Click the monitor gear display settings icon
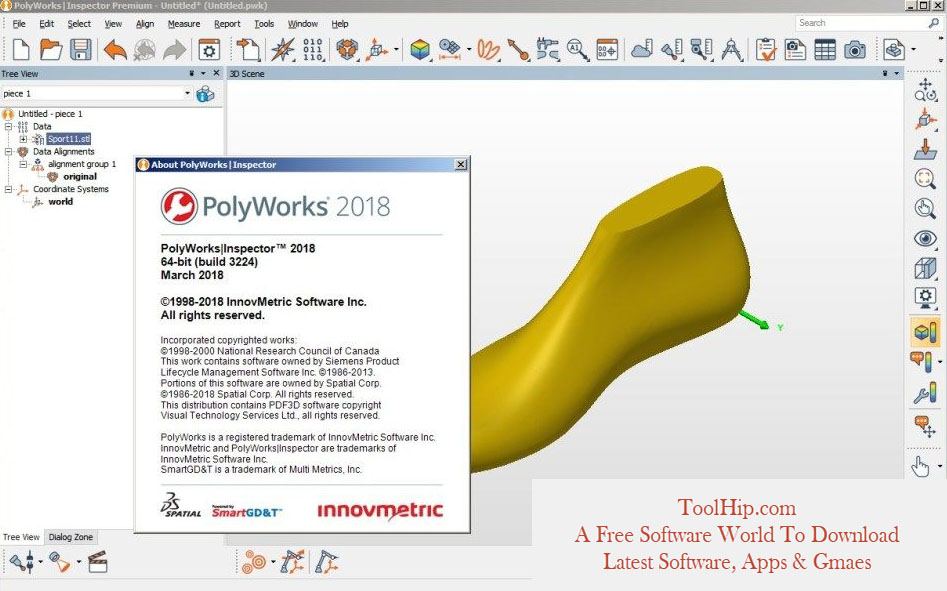 tap(925, 298)
